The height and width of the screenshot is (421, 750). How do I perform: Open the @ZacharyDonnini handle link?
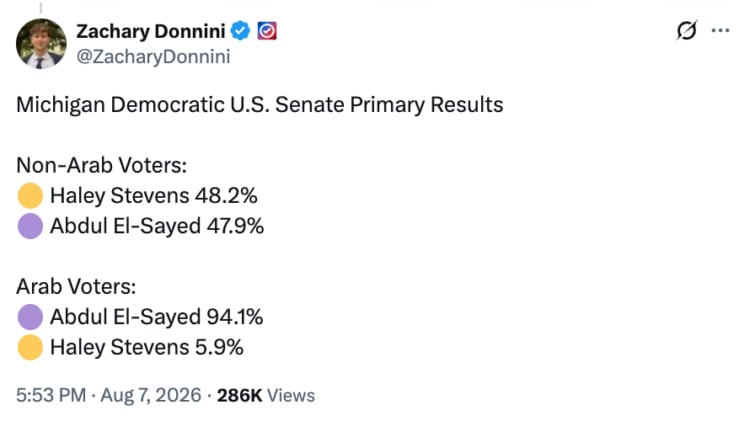coord(153,56)
